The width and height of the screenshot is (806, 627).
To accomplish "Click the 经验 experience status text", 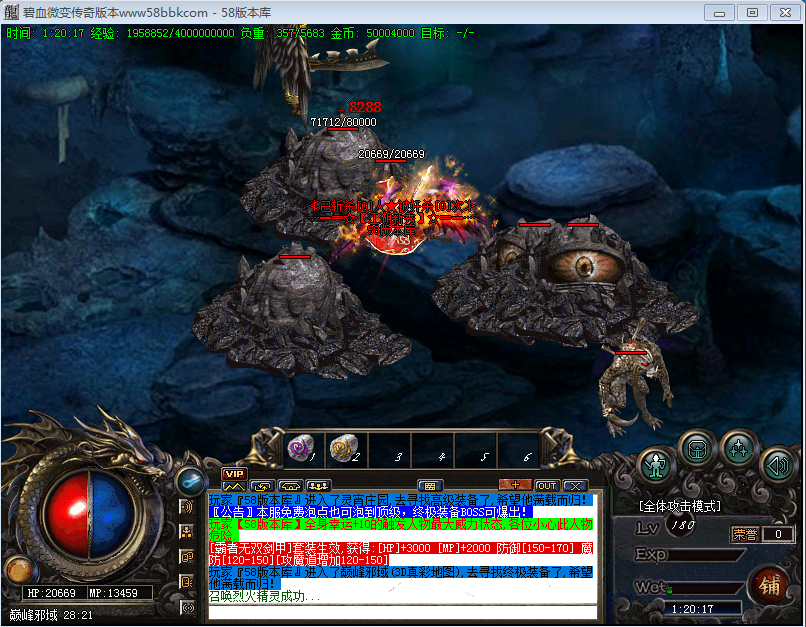I will 162,33.
